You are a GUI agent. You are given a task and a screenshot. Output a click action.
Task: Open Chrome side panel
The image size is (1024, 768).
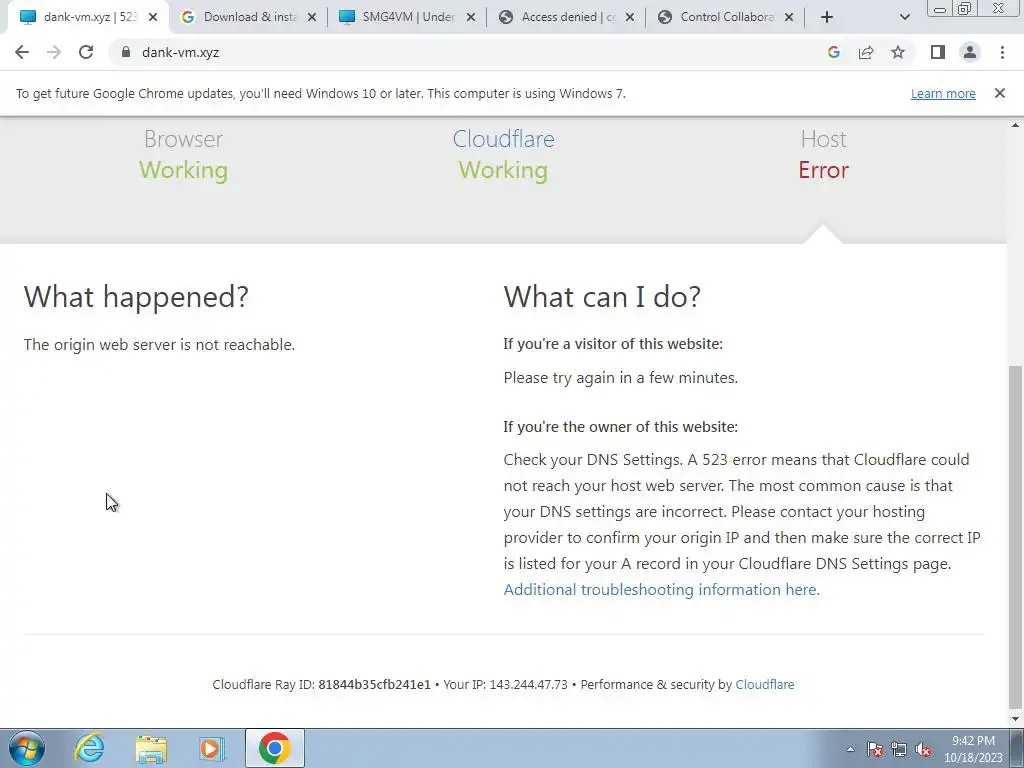coord(938,52)
